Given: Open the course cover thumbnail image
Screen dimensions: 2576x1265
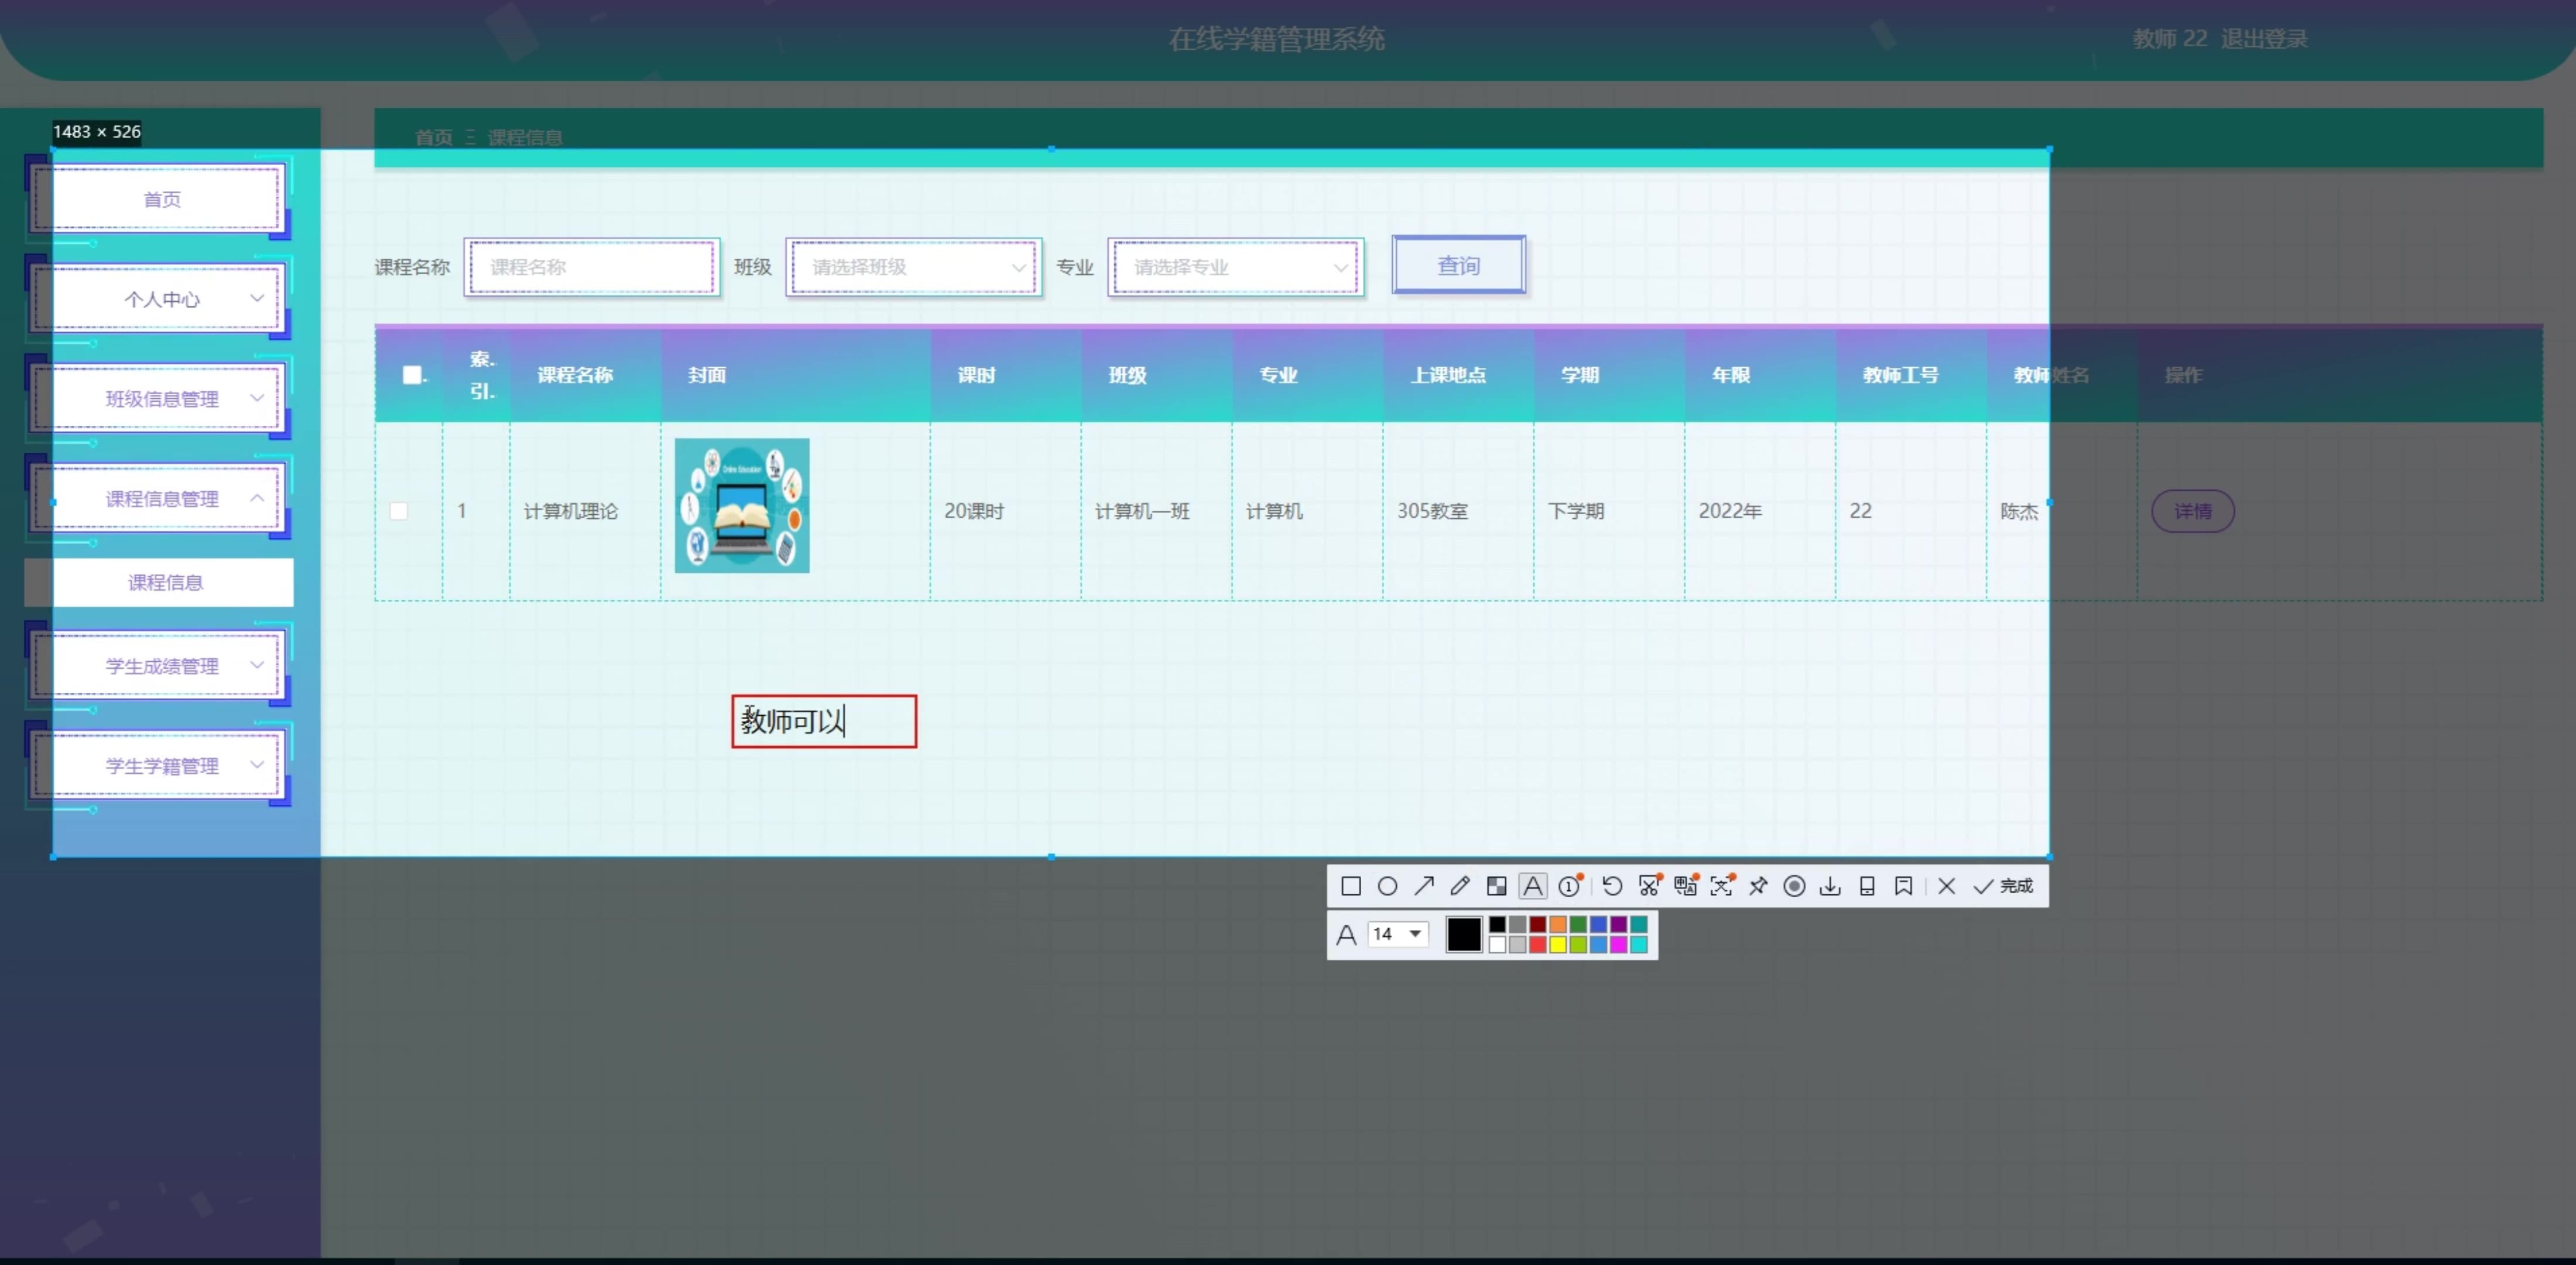Looking at the screenshot, I should (x=742, y=505).
